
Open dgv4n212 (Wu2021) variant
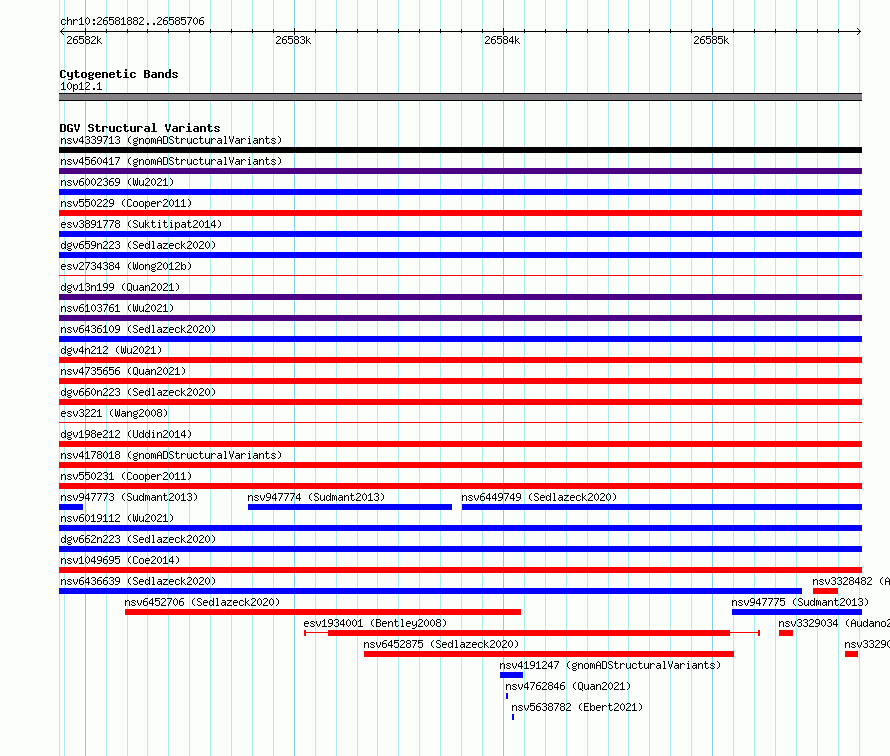tap(111, 350)
